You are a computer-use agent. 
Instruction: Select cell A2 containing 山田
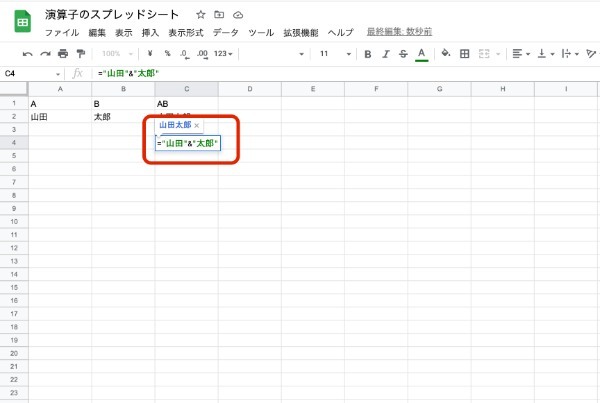(60, 117)
